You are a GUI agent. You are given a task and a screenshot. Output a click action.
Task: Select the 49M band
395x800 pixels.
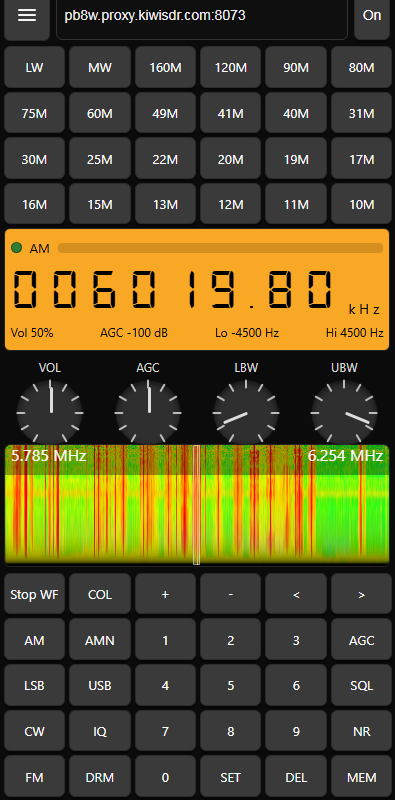pos(165,113)
